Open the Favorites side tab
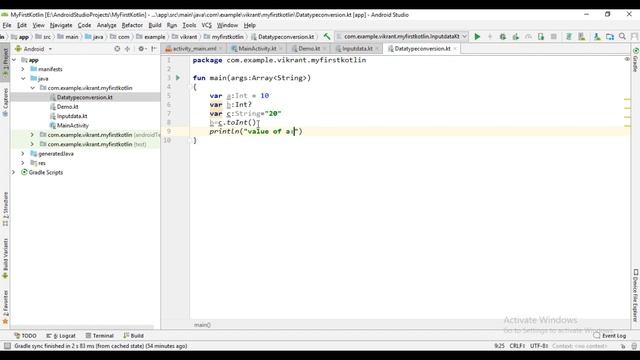The width and height of the screenshot is (640, 360). coord(5,307)
